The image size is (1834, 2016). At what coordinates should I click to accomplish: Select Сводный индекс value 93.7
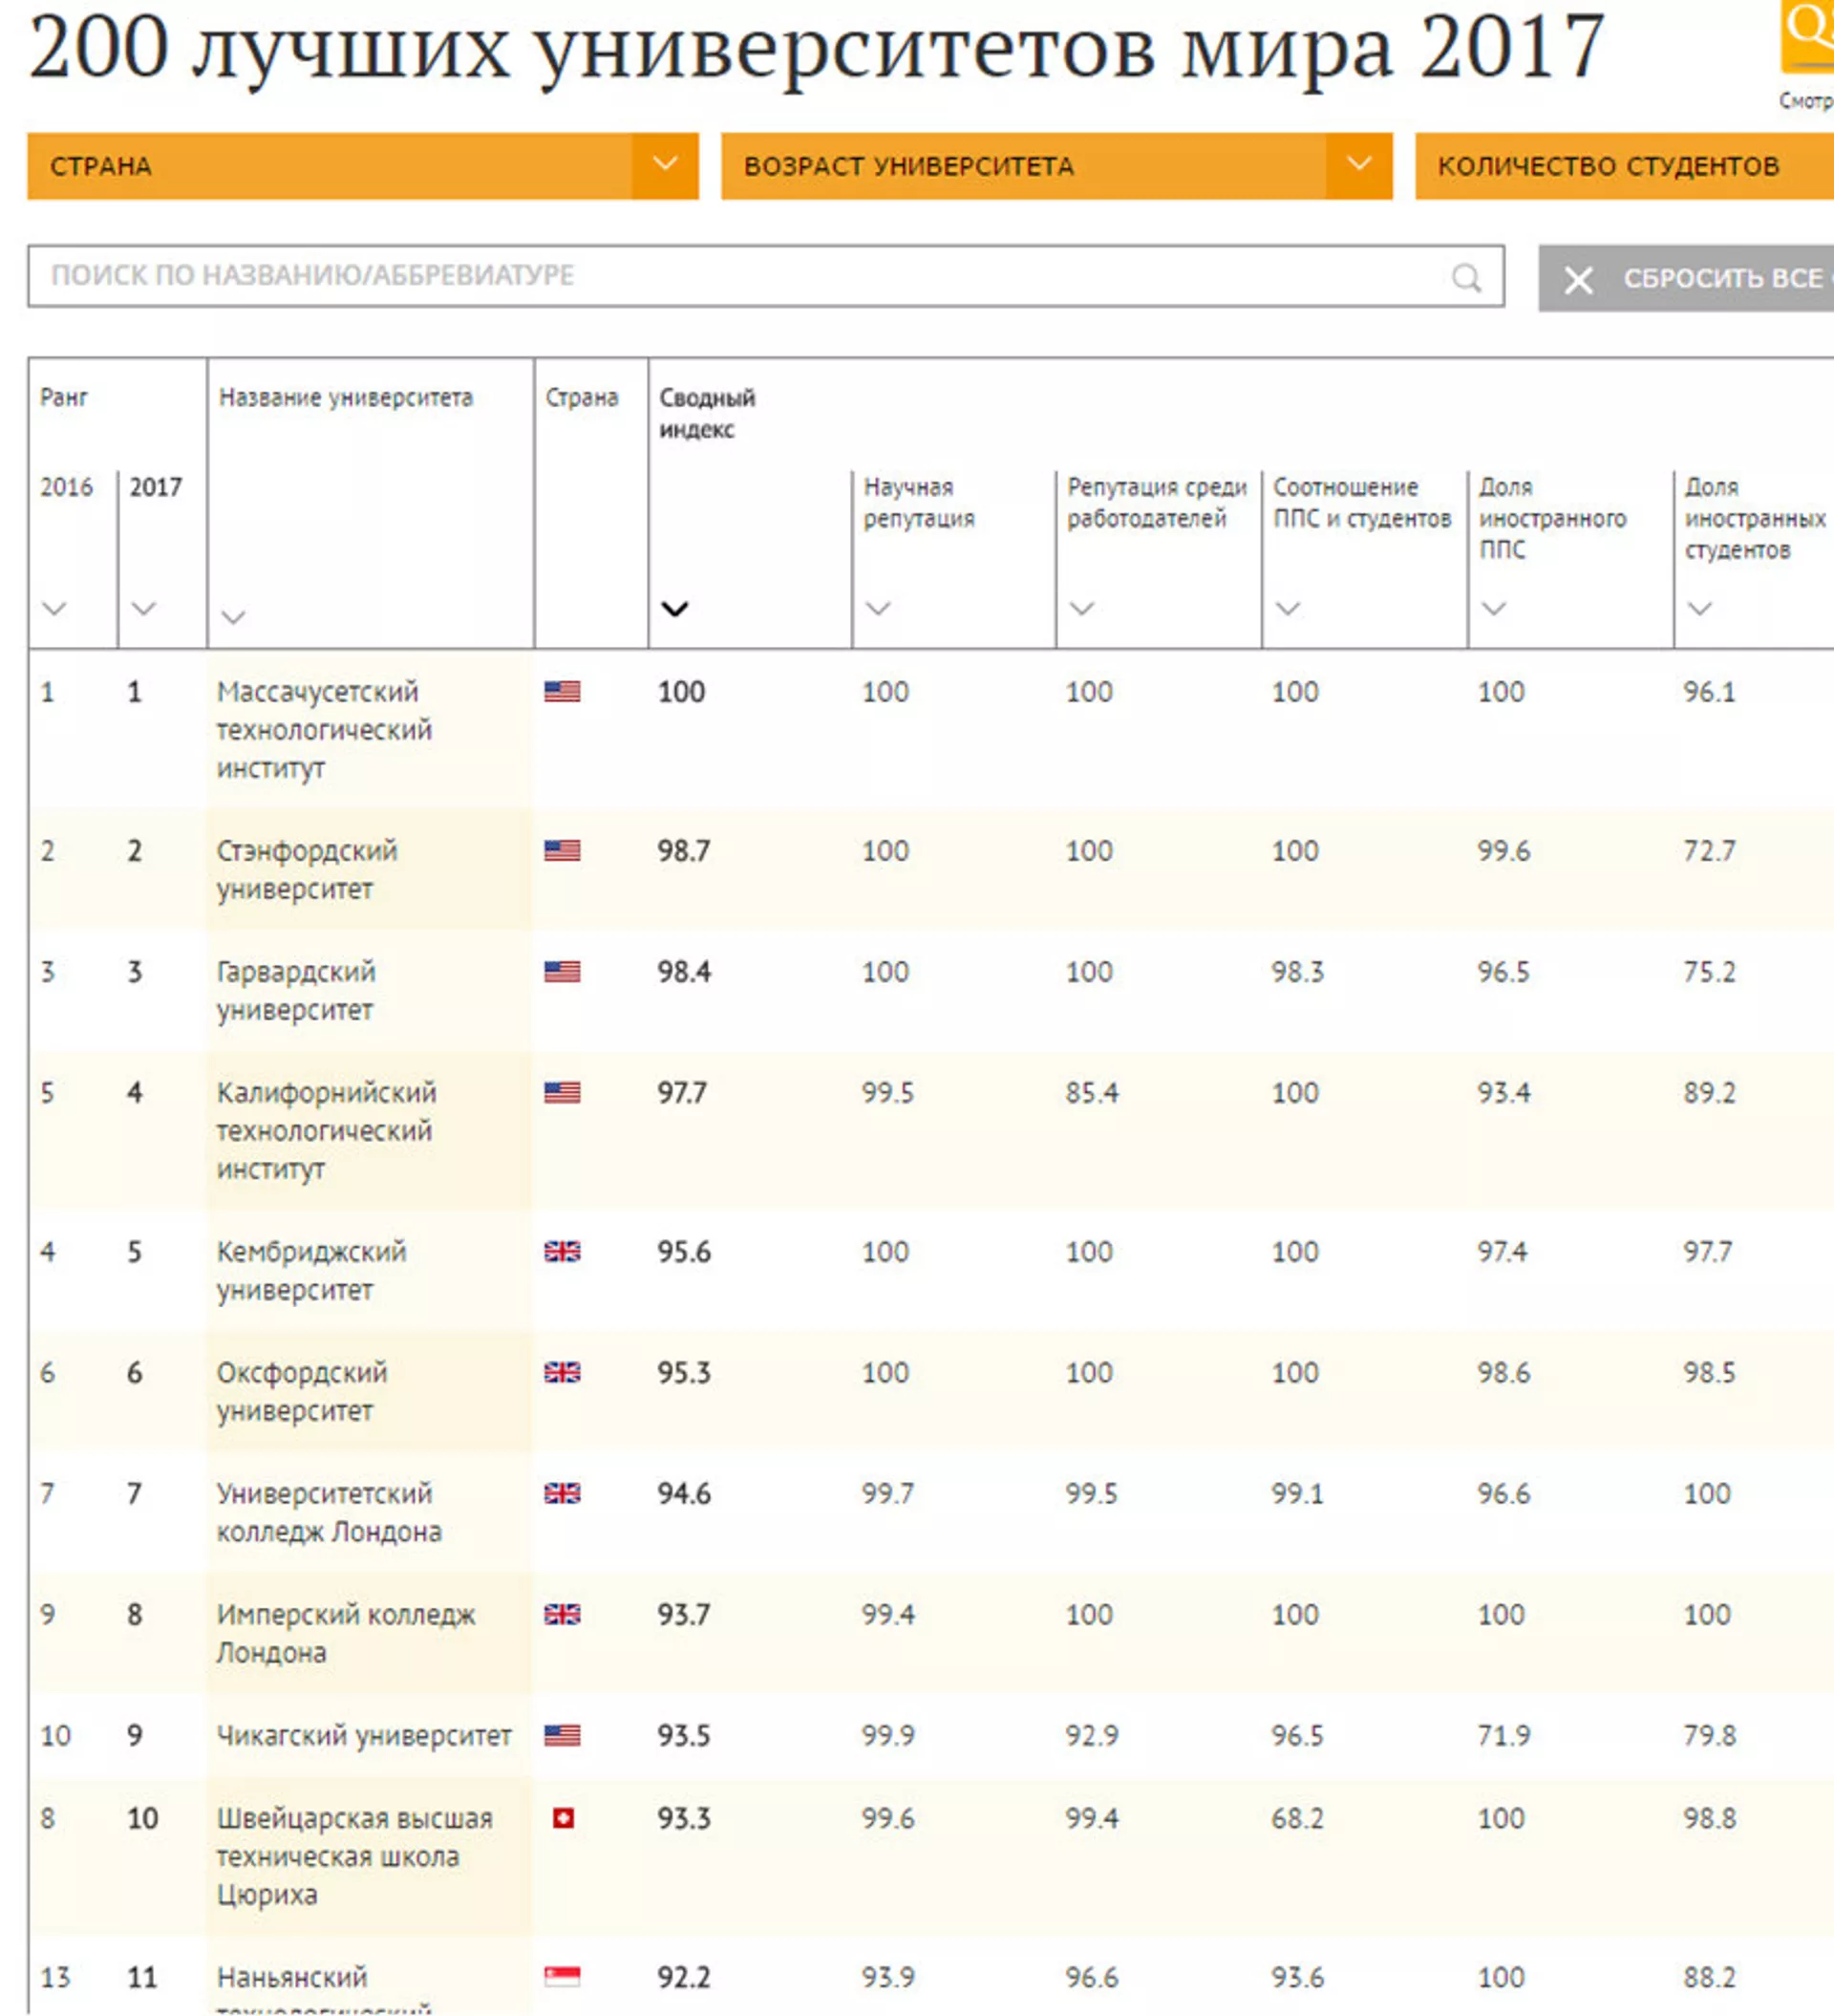point(683,1615)
